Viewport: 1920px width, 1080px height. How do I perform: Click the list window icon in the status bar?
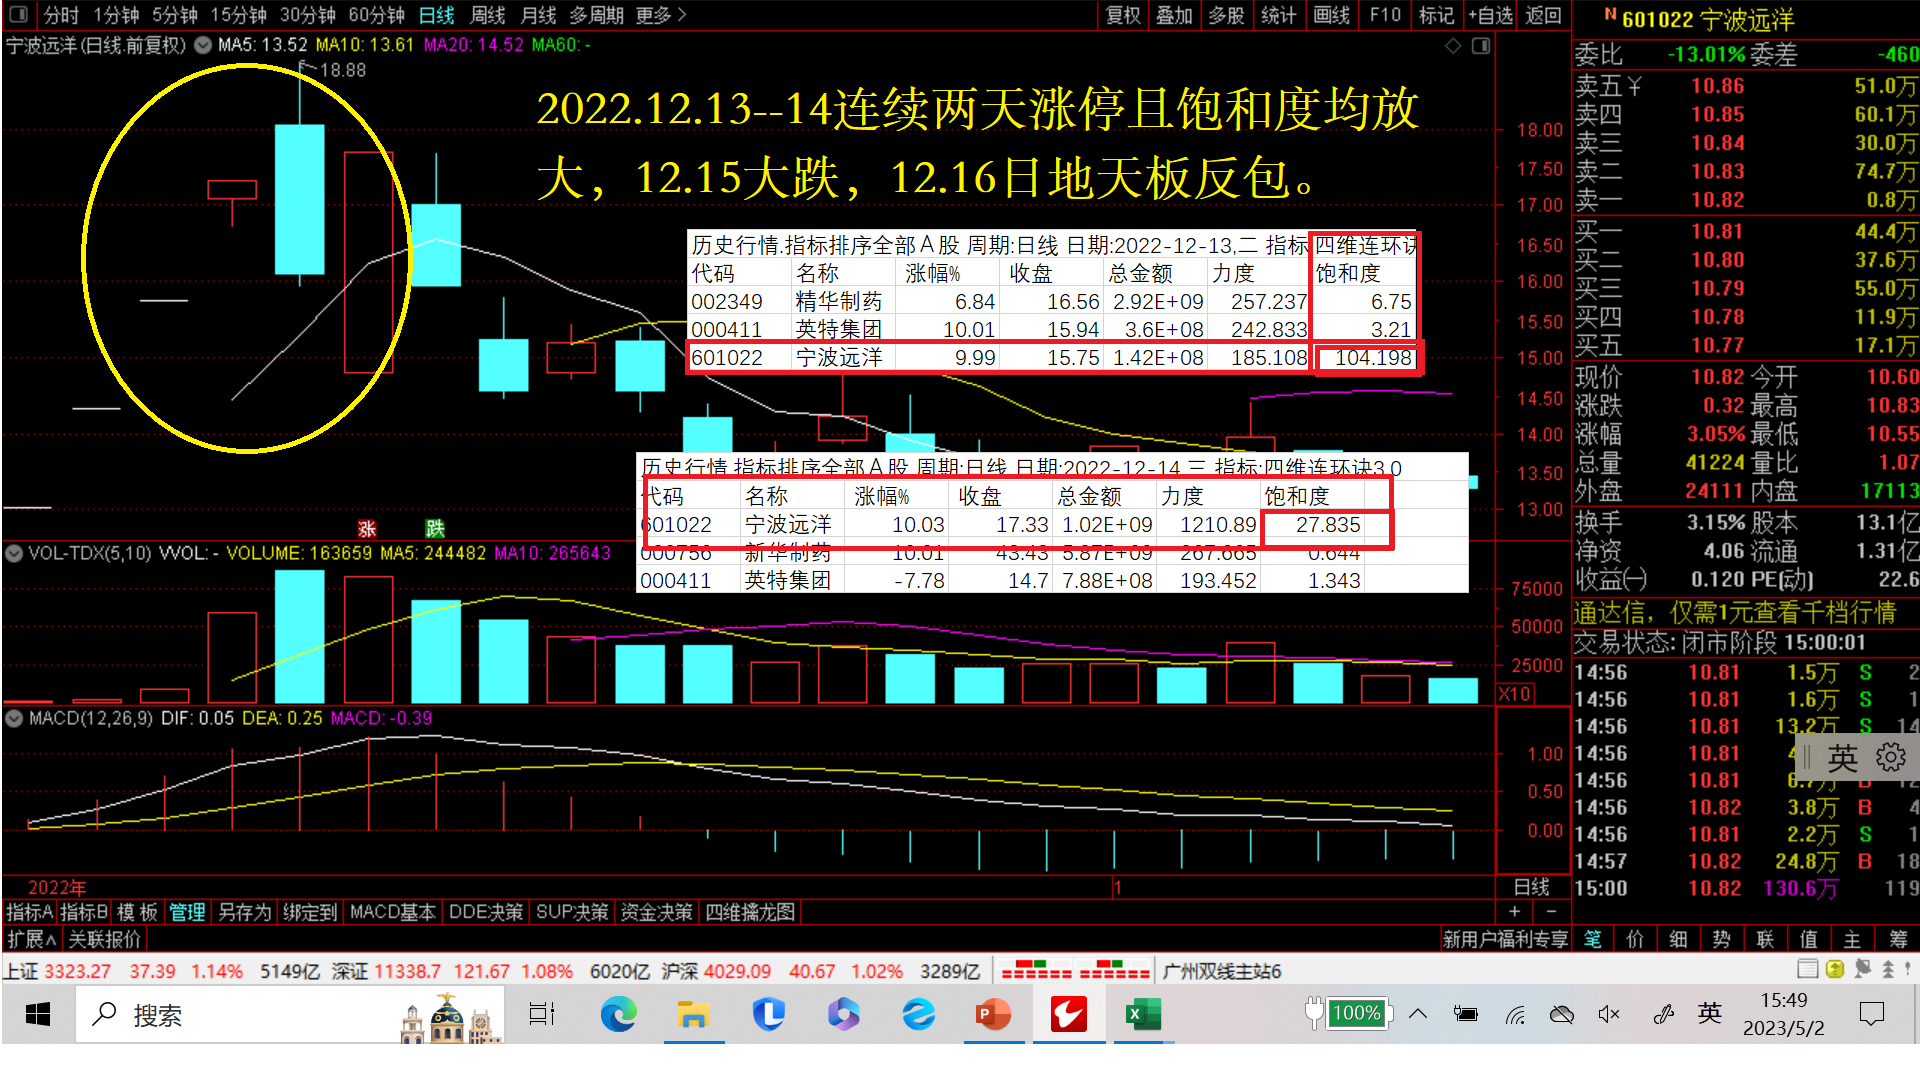[1807, 969]
